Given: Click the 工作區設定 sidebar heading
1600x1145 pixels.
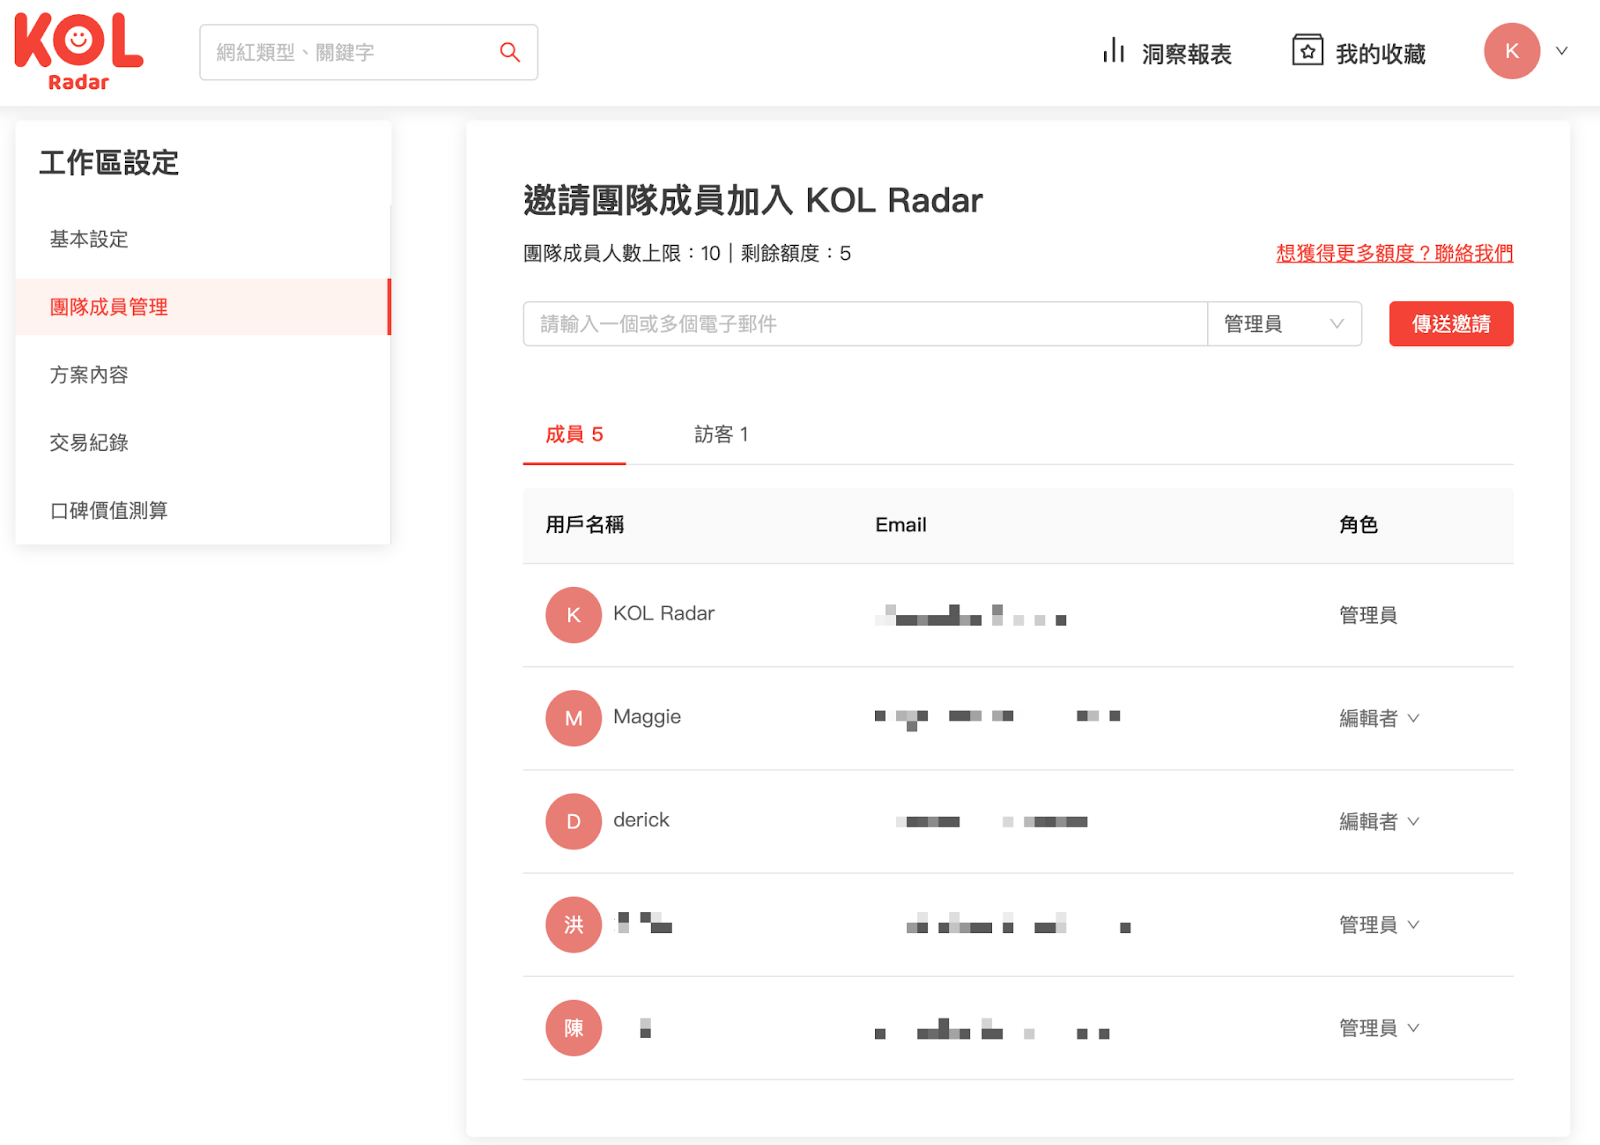Looking at the screenshot, I should tap(109, 163).
